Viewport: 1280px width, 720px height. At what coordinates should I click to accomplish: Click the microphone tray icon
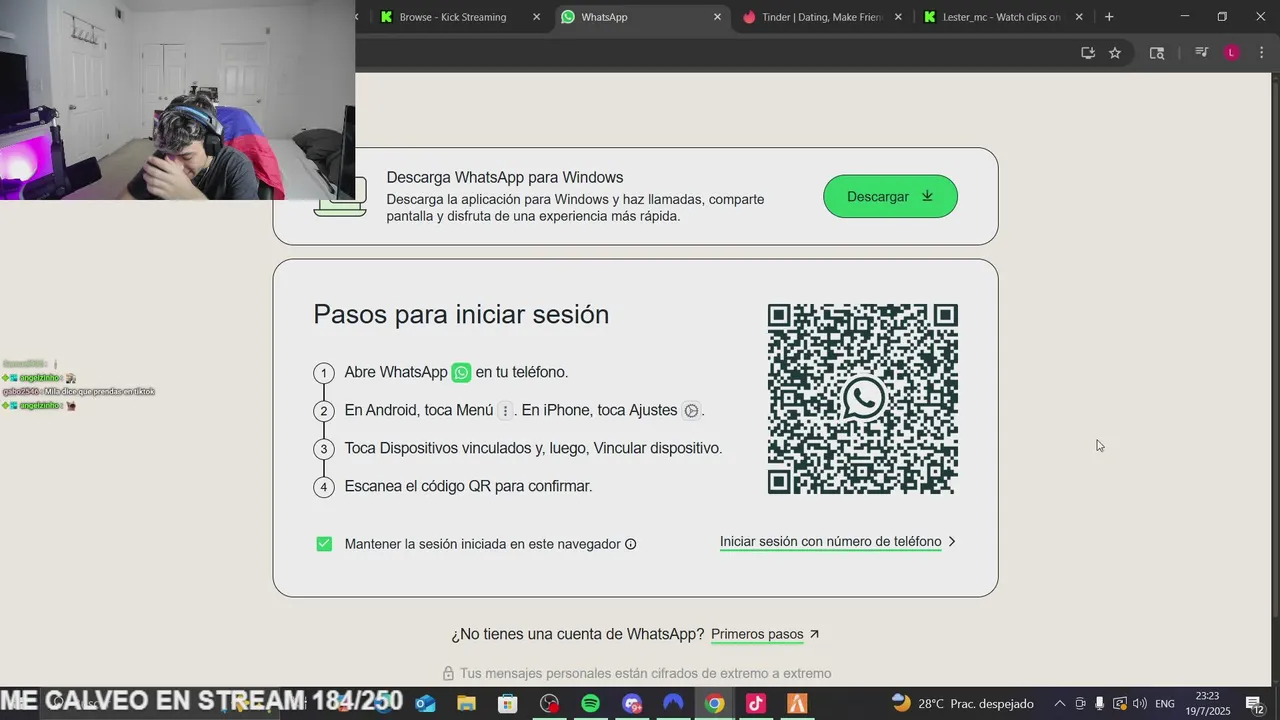pyautogui.click(x=1100, y=704)
